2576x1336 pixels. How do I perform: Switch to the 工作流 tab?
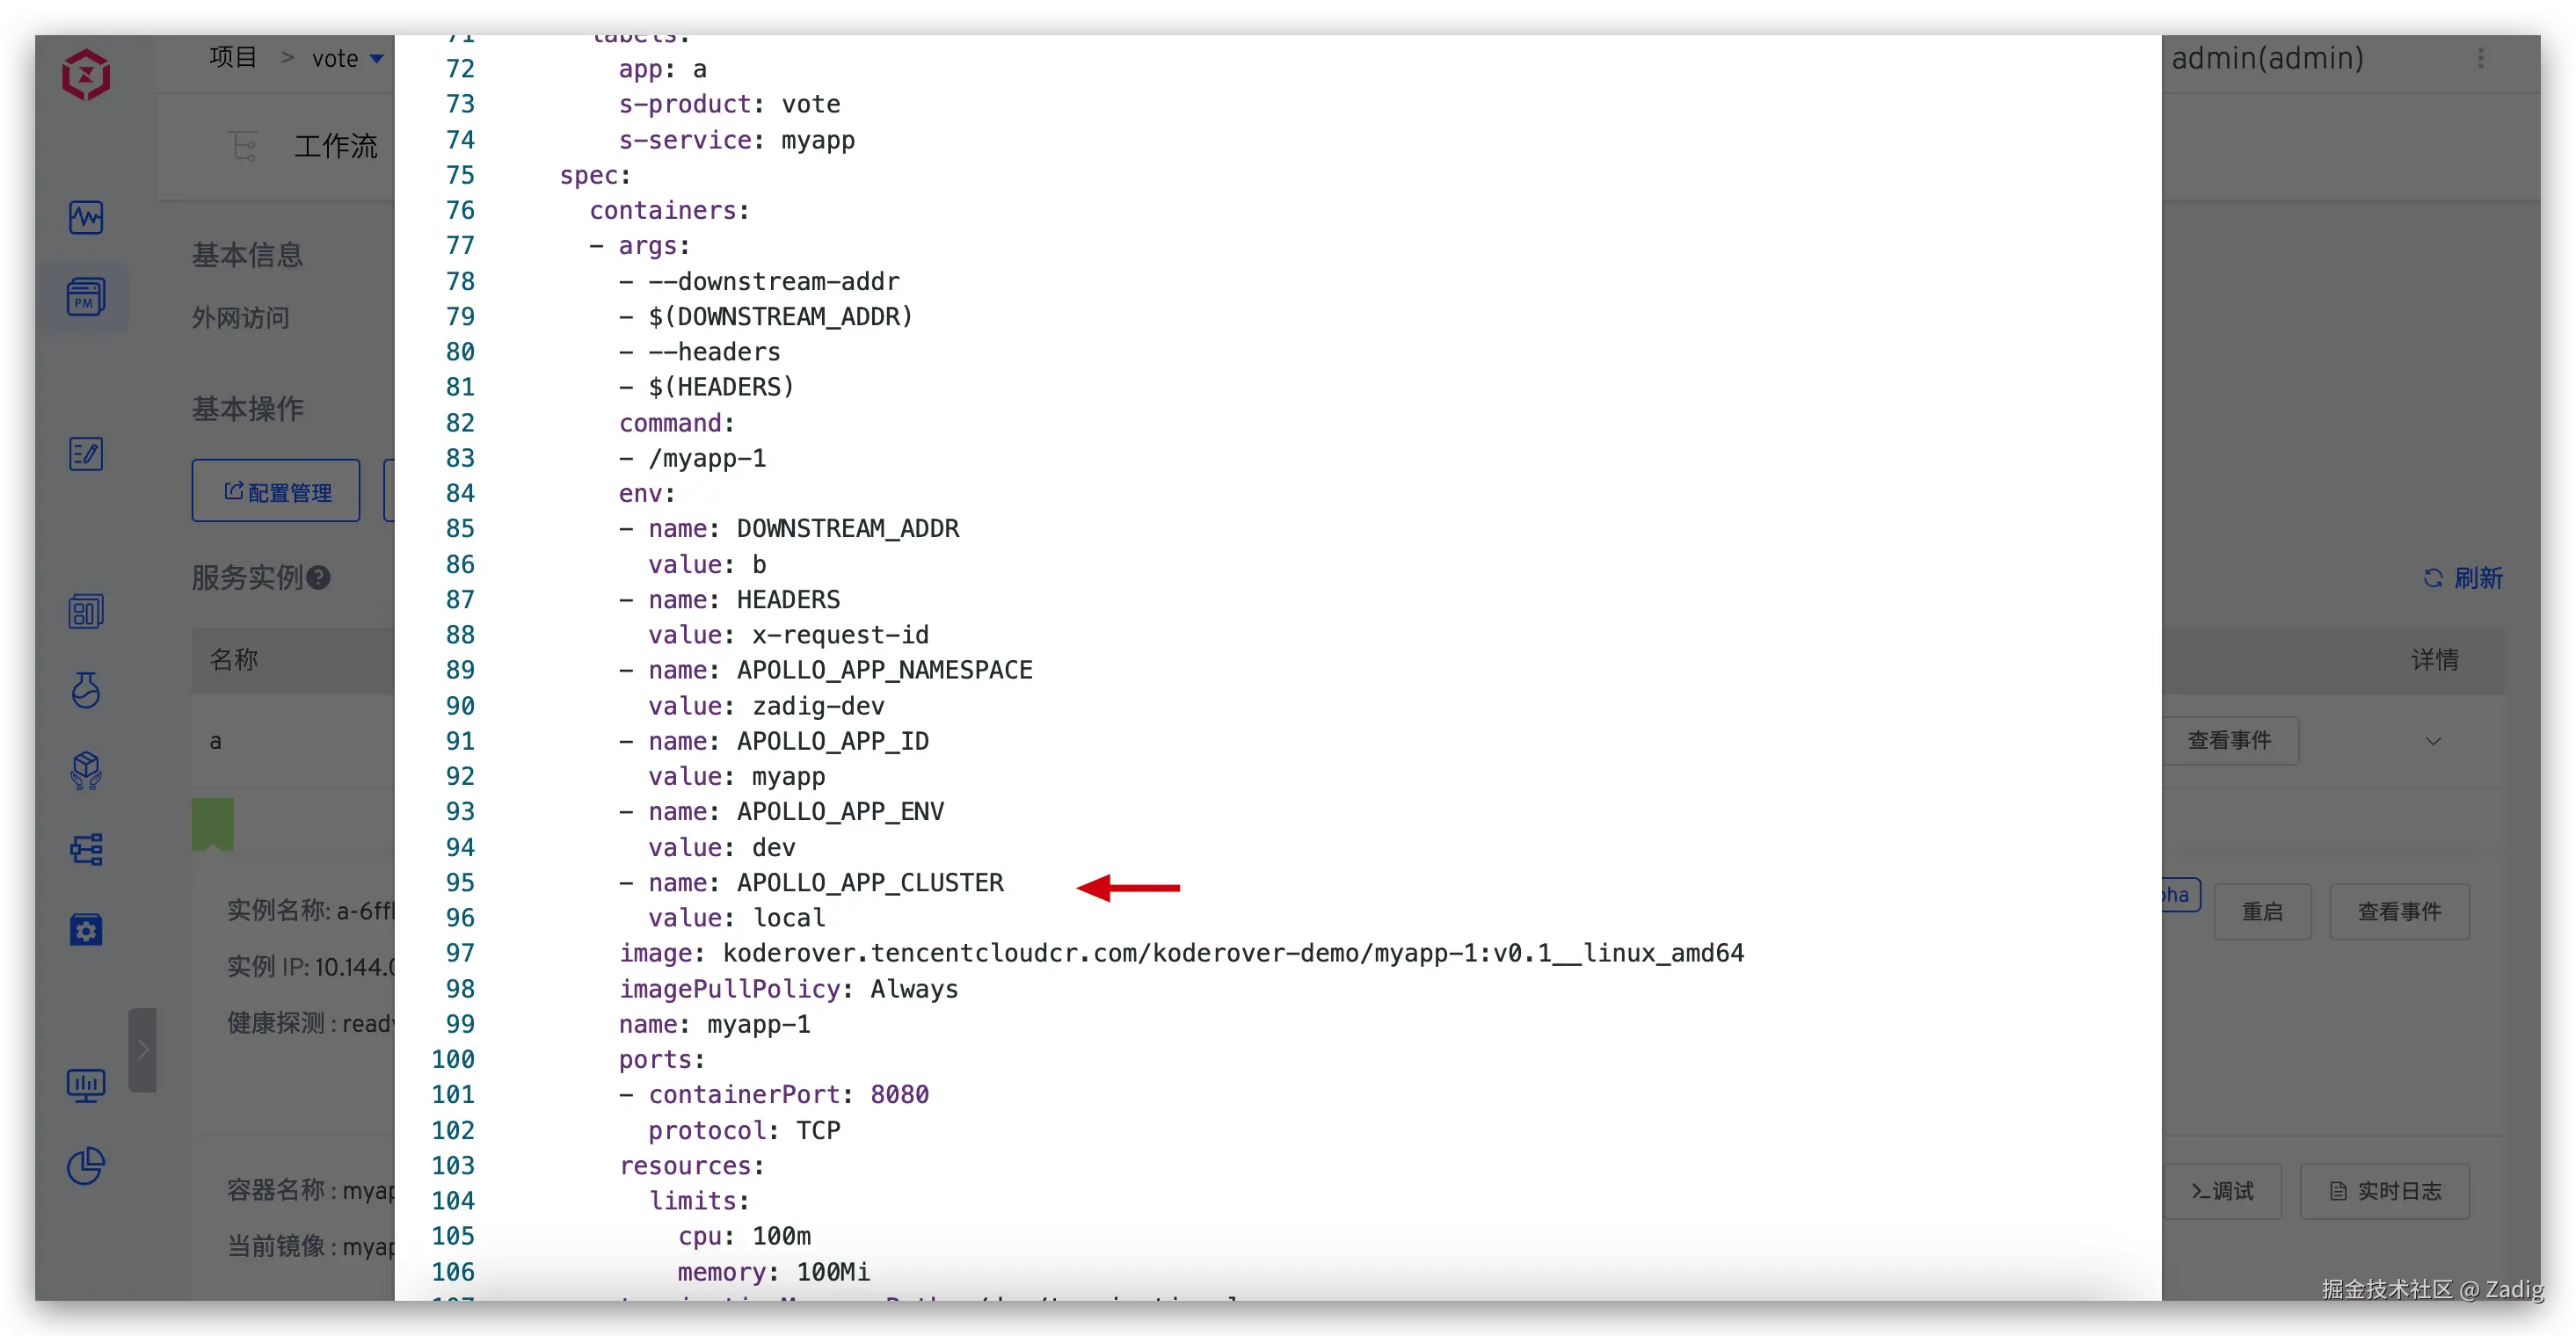tap(335, 146)
